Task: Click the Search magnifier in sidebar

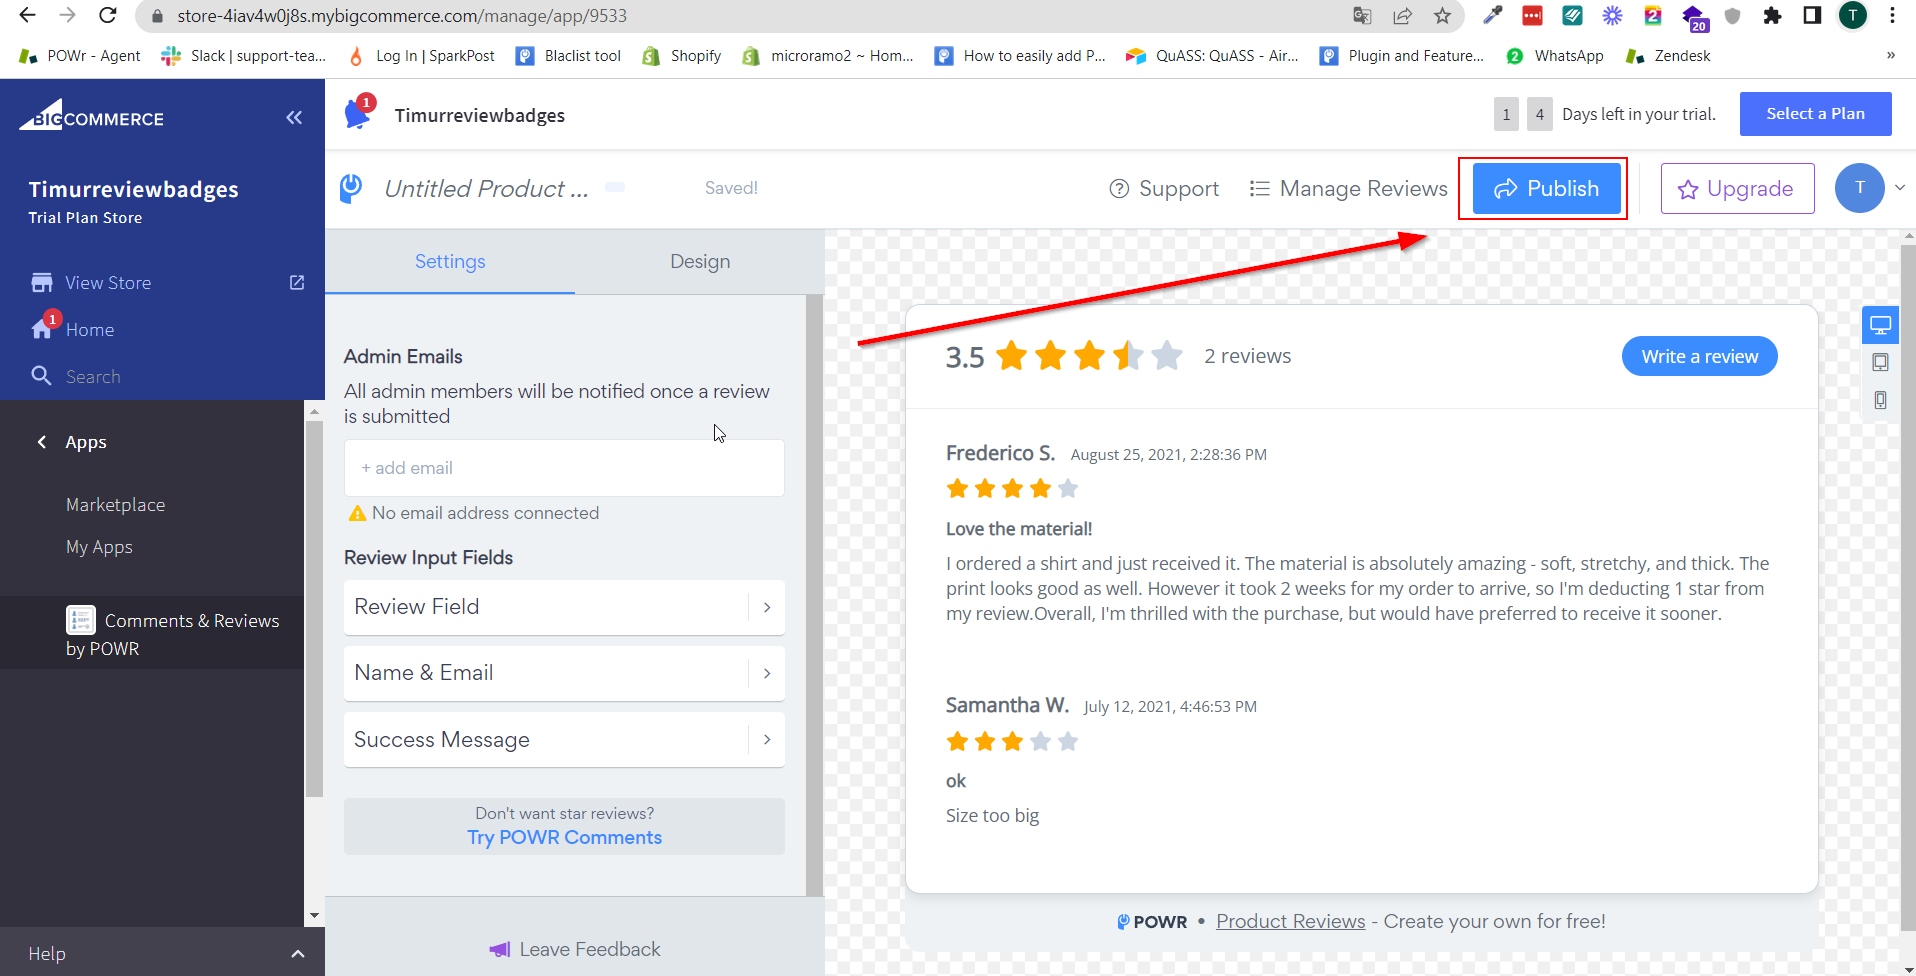Action: (x=41, y=376)
